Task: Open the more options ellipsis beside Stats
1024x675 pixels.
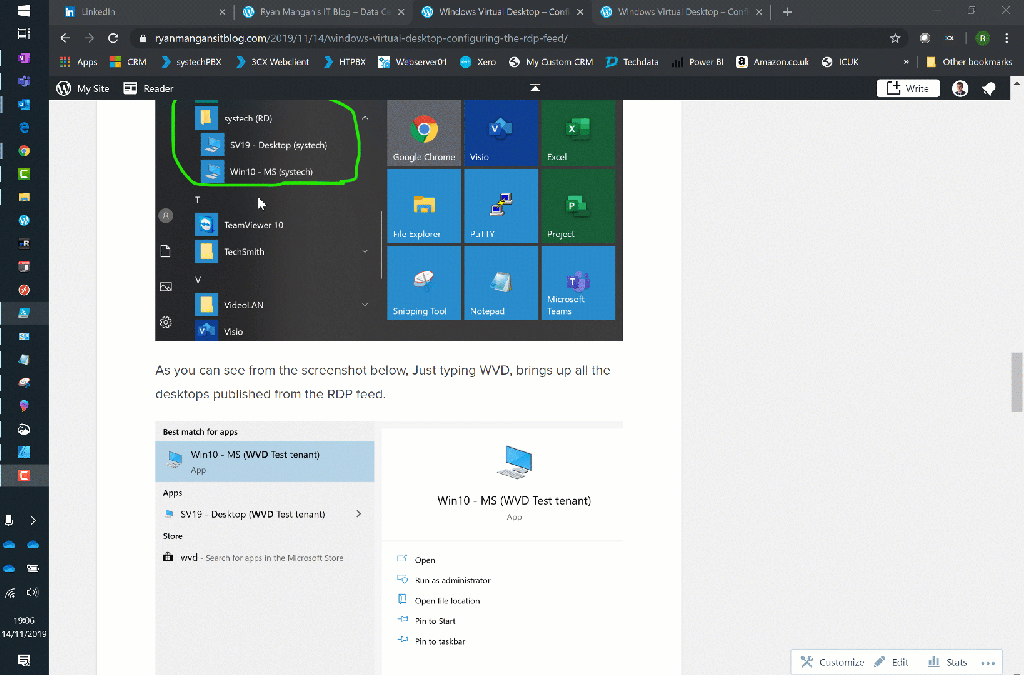Action: [x=988, y=663]
